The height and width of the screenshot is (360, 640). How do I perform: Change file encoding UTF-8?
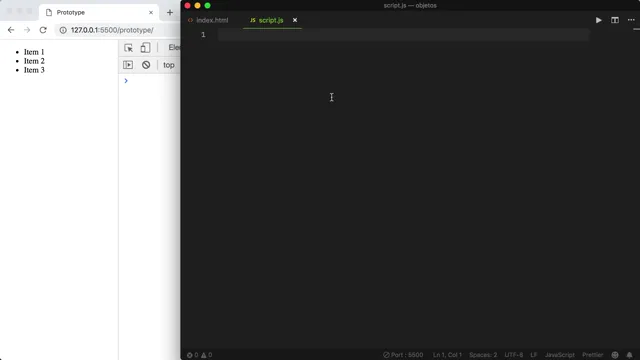tap(513, 355)
